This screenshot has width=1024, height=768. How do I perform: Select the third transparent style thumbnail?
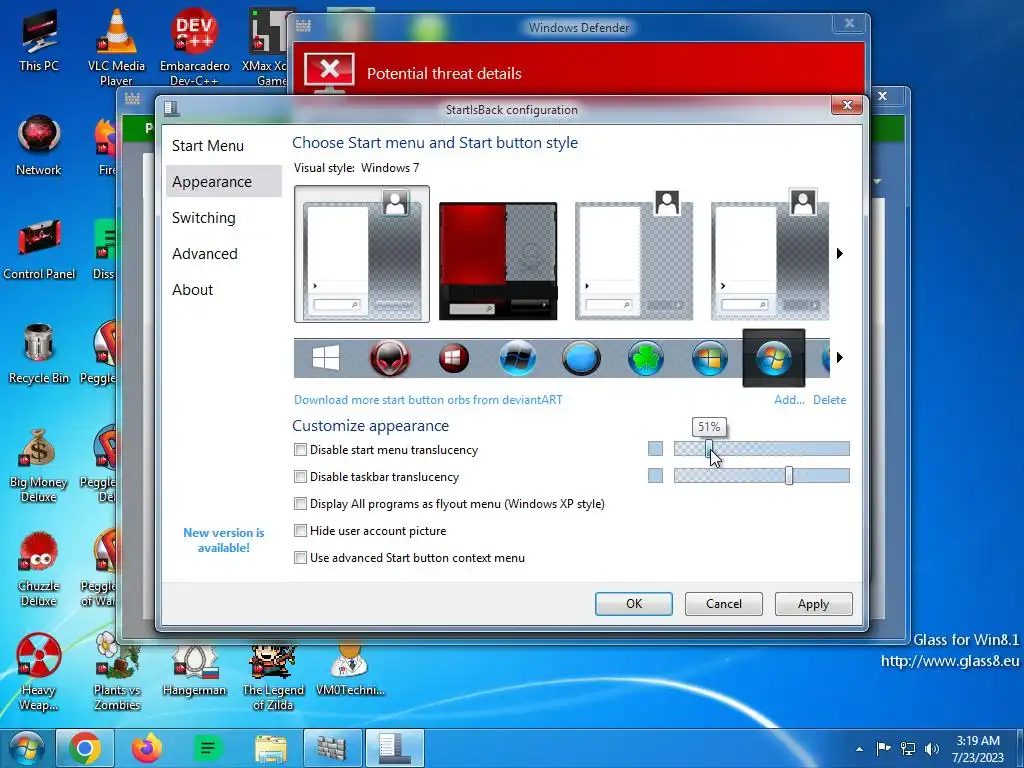pos(634,255)
